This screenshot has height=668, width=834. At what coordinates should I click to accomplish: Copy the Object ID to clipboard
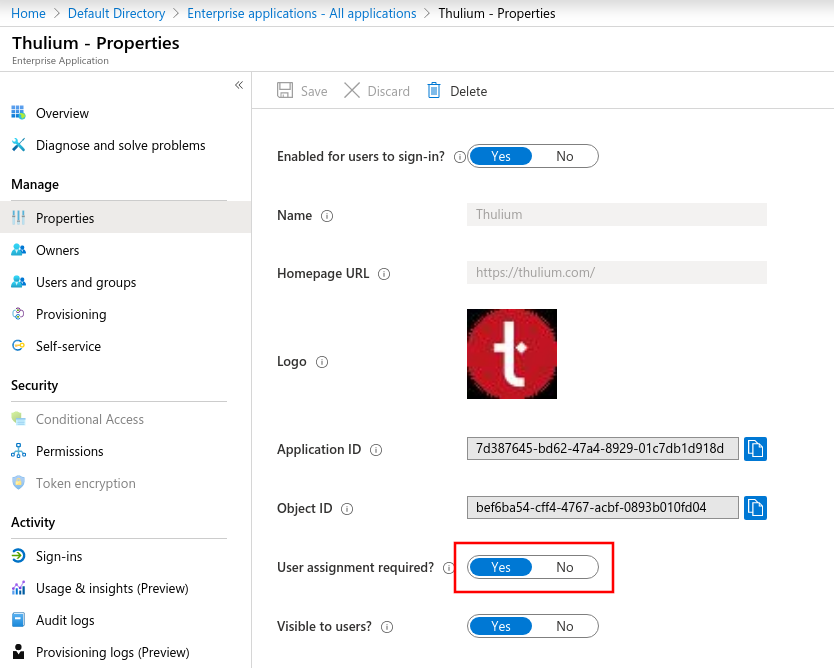pyautogui.click(x=755, y=508)
